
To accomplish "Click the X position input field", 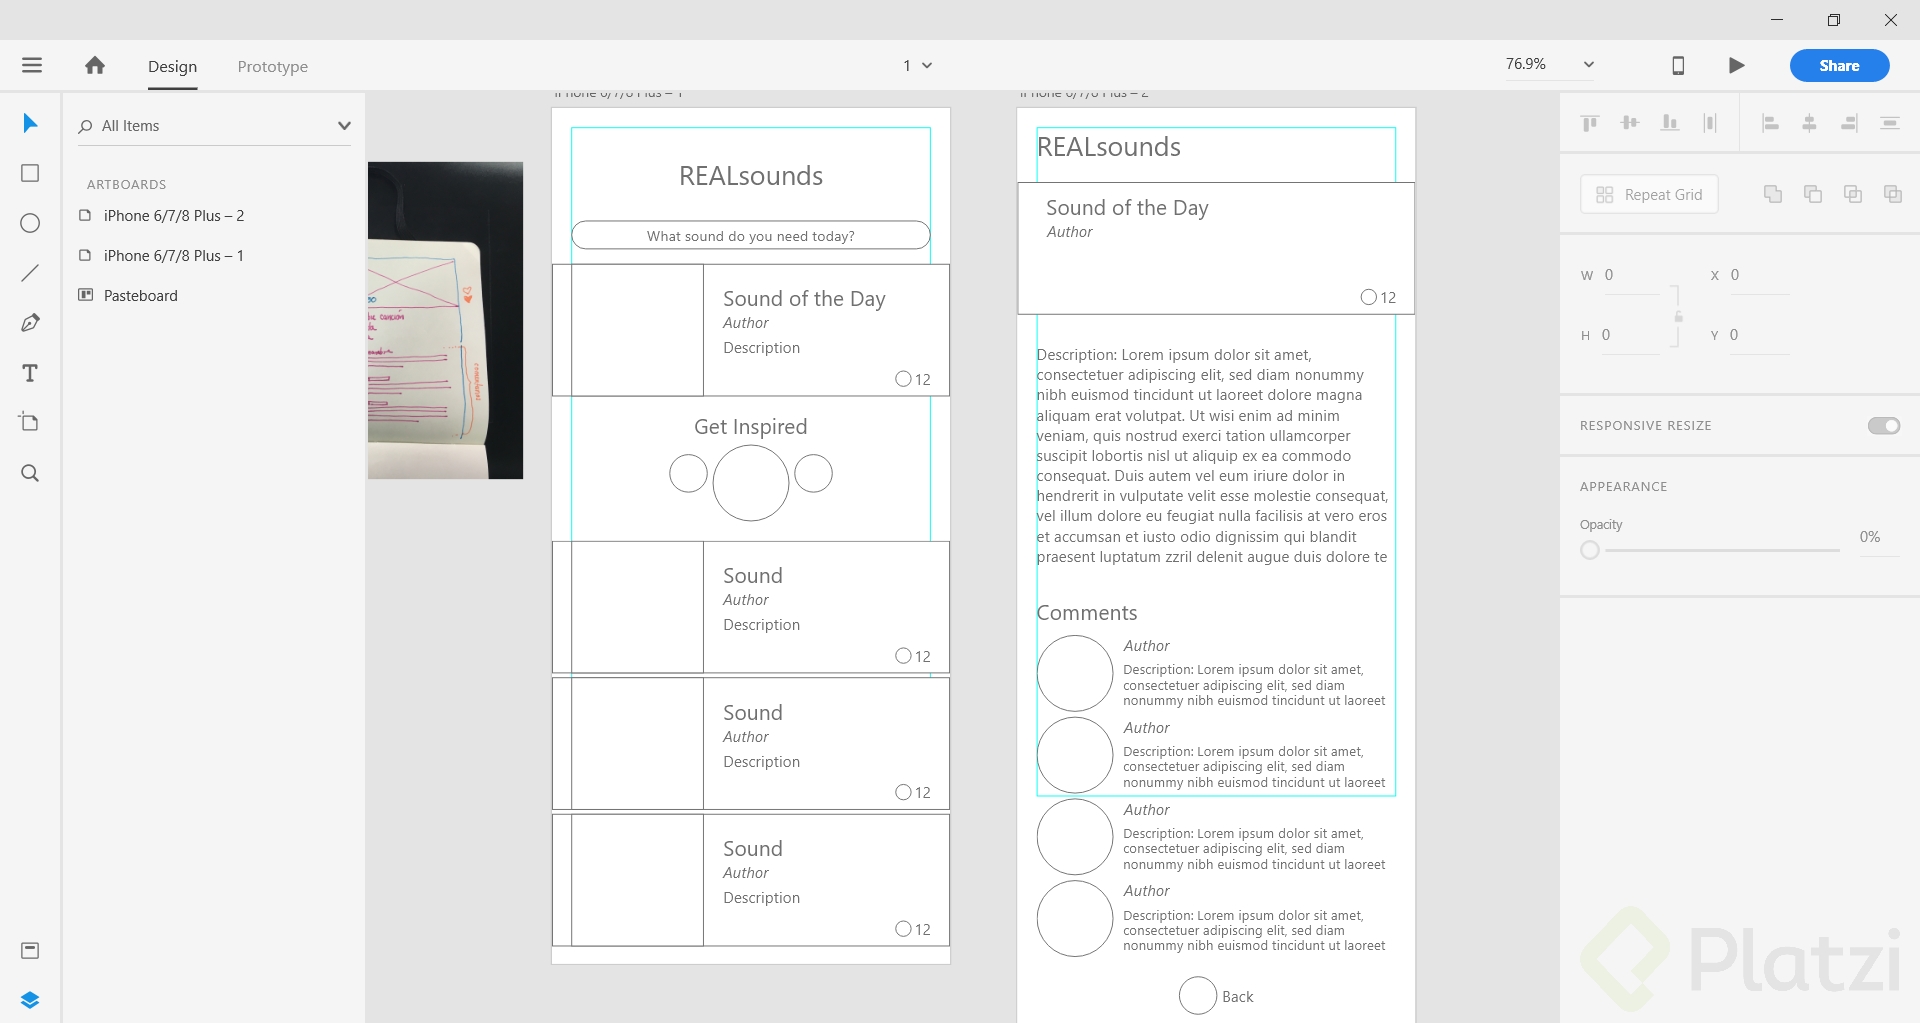I will click(1759, 276).
